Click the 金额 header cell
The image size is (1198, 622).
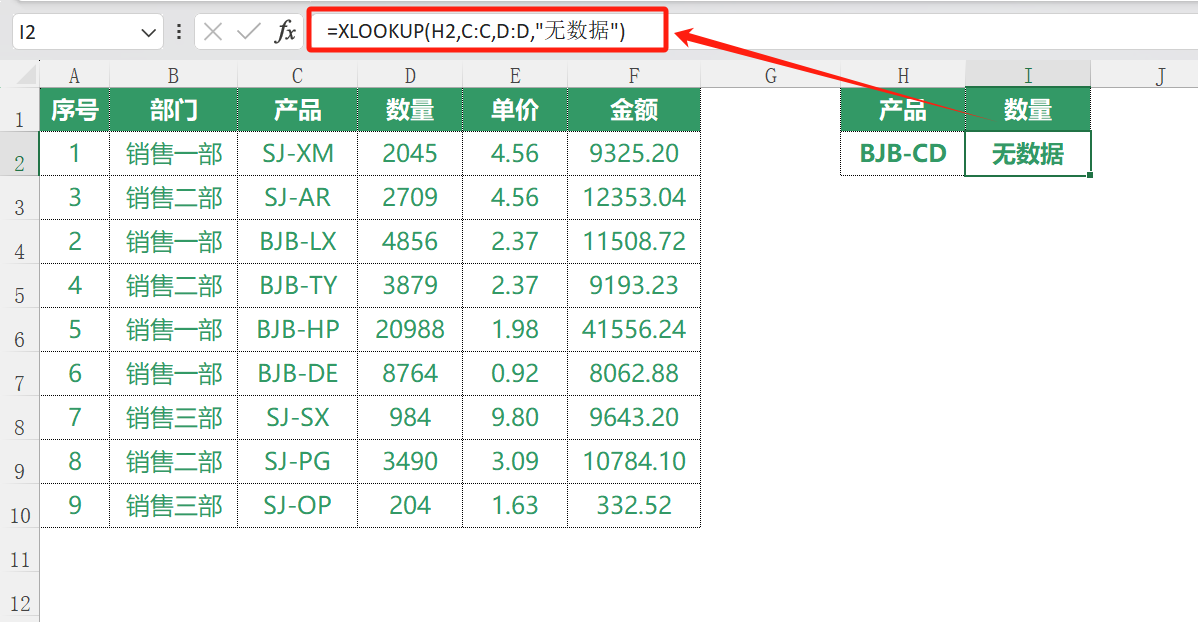pos(634,110)
